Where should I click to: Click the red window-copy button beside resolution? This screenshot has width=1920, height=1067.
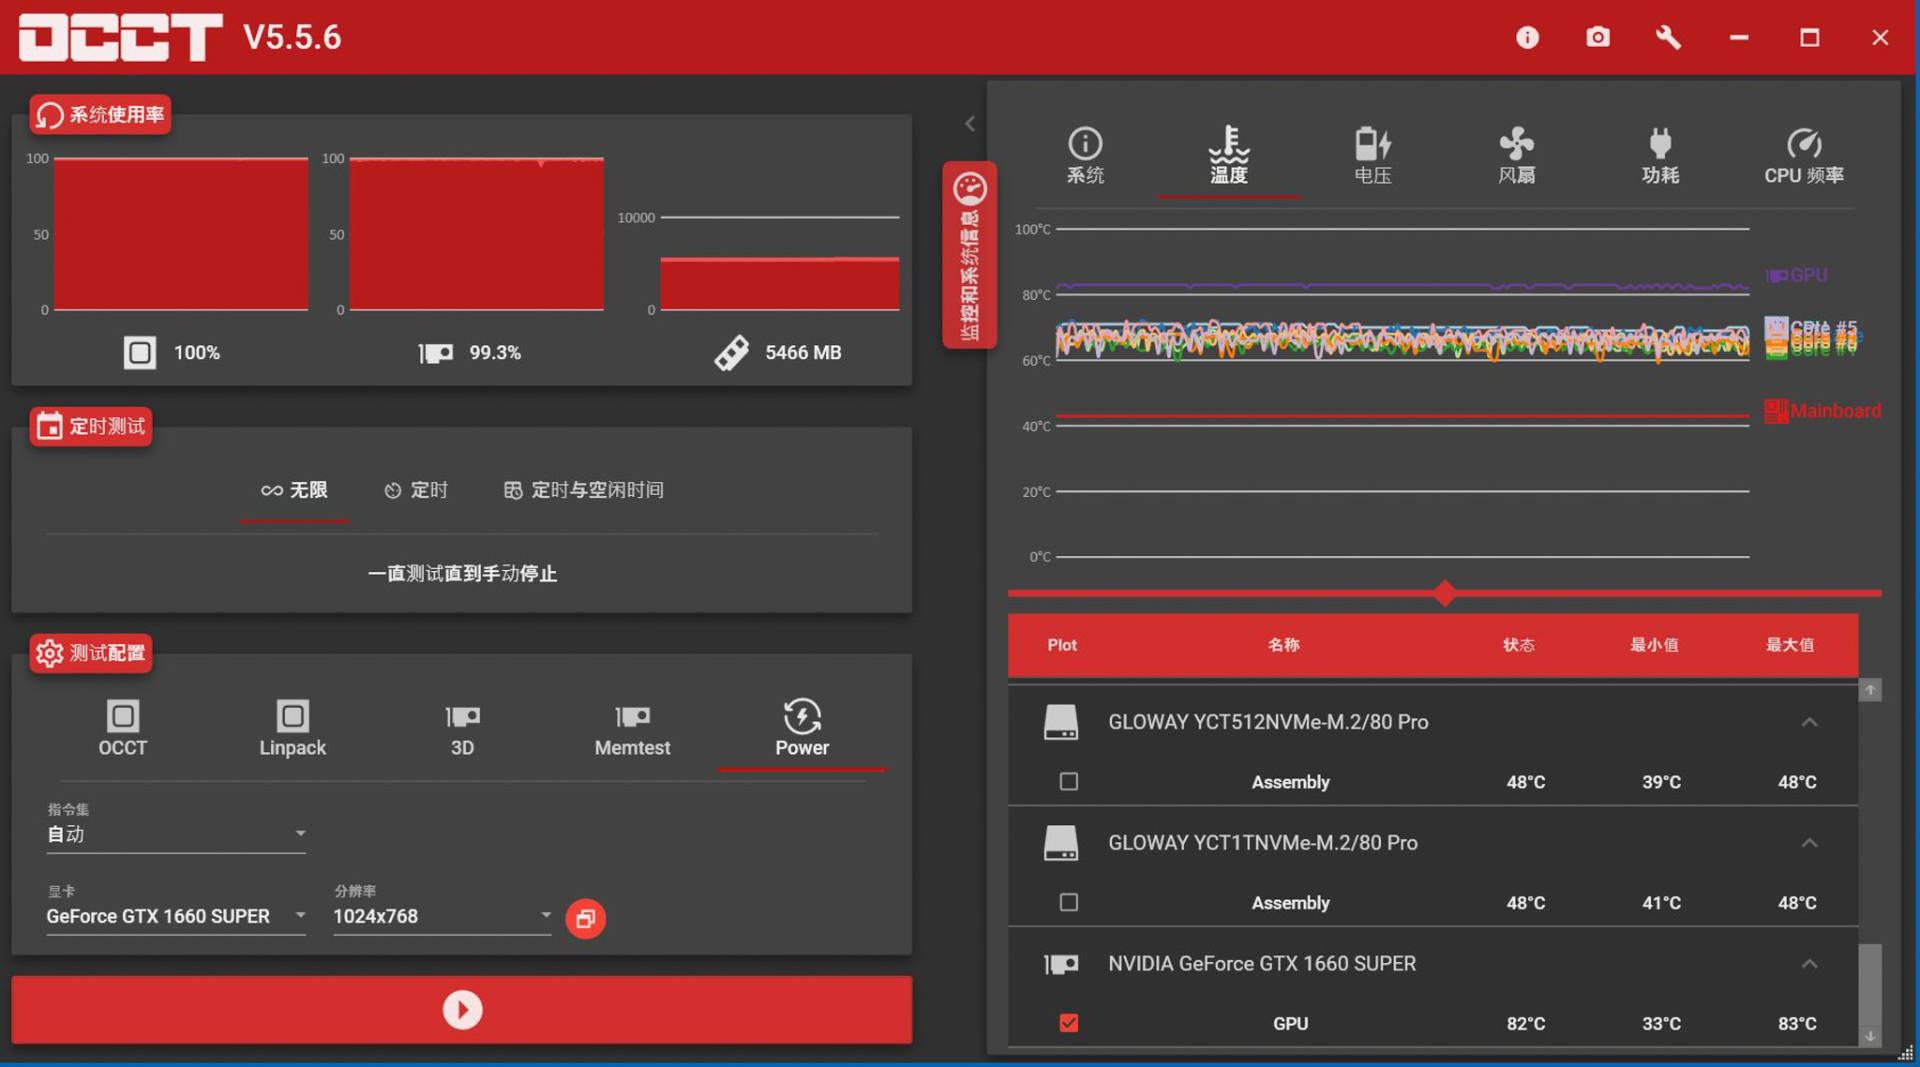[x=586, y=918]
